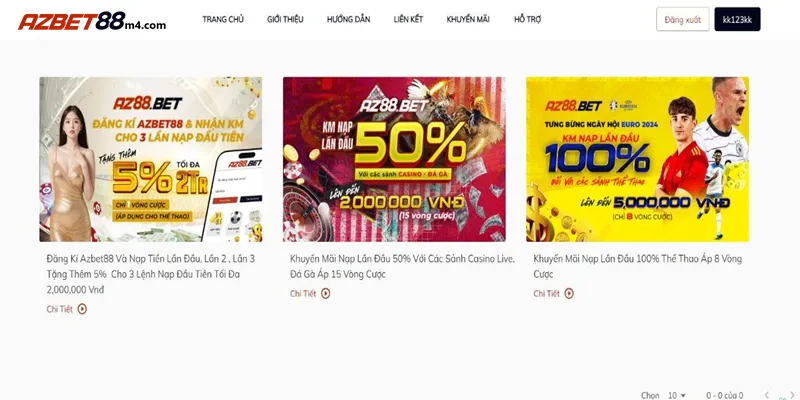Viewport: 800px width, 400px height.
Task: Open the Khuyến Mãi menu item
Action: pyautogui.click(x=468, y=19)
